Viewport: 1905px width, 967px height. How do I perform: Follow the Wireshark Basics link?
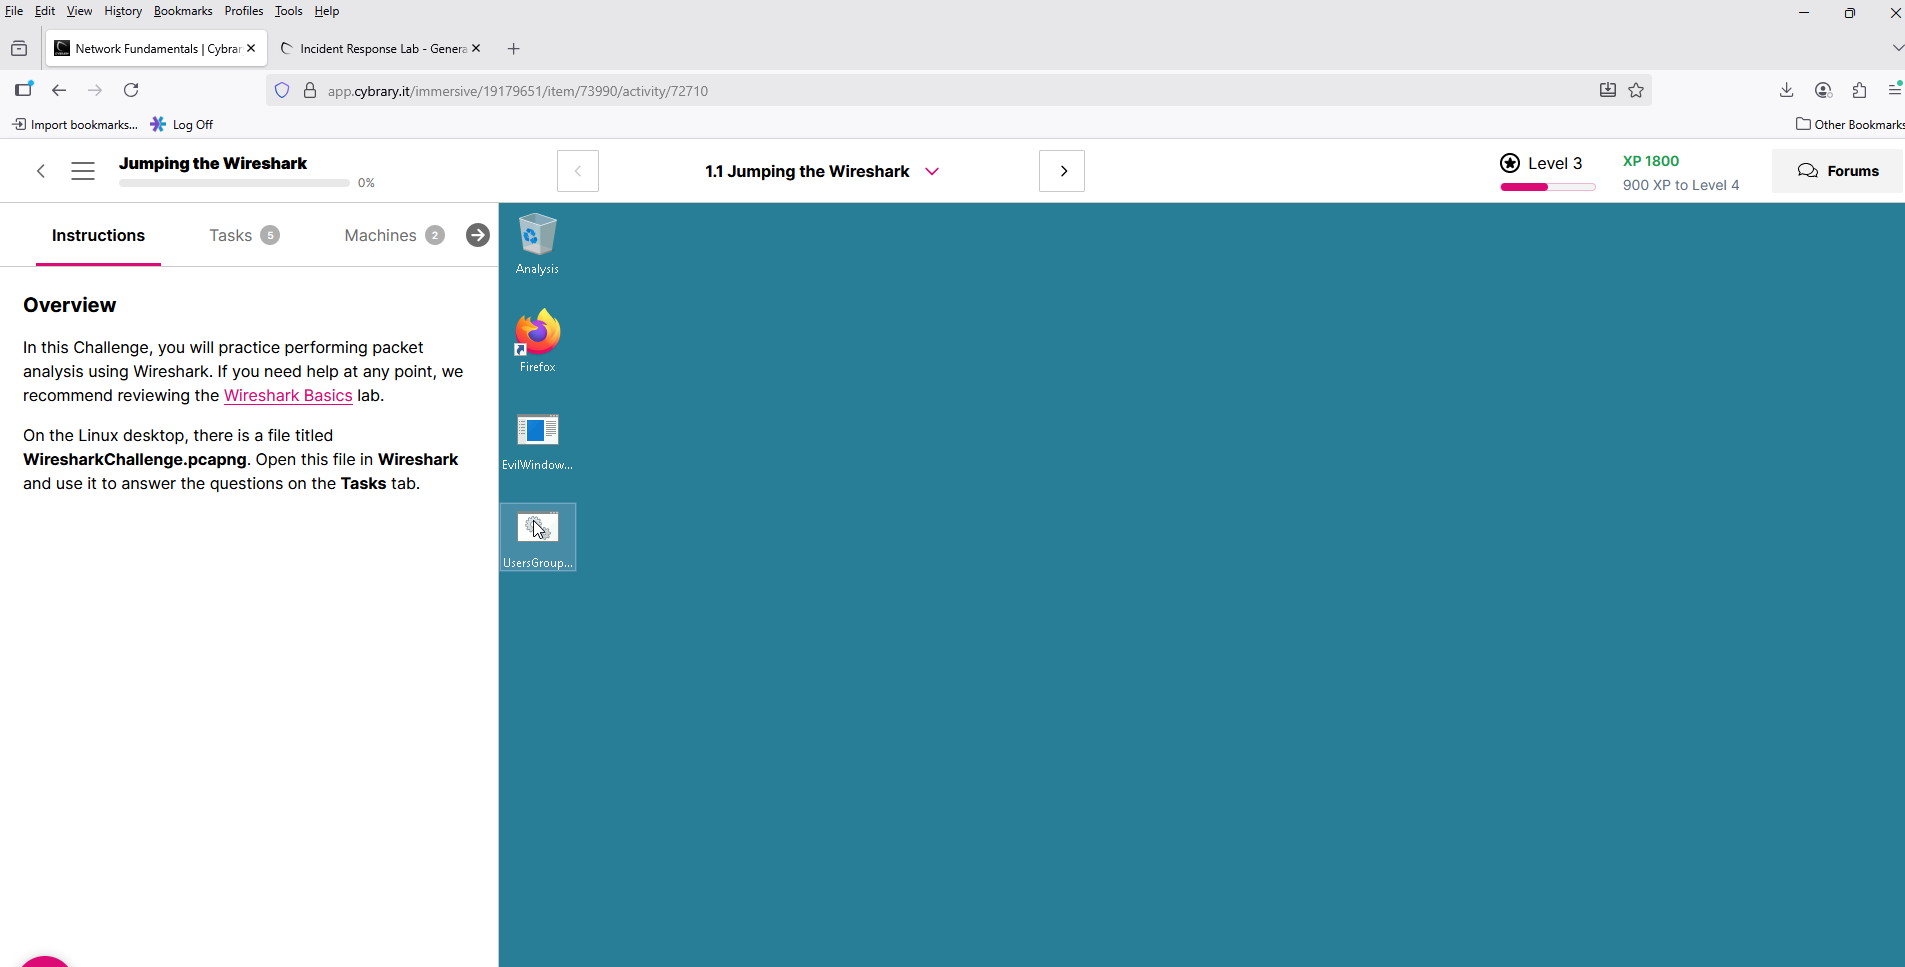[x=288, y=395]
